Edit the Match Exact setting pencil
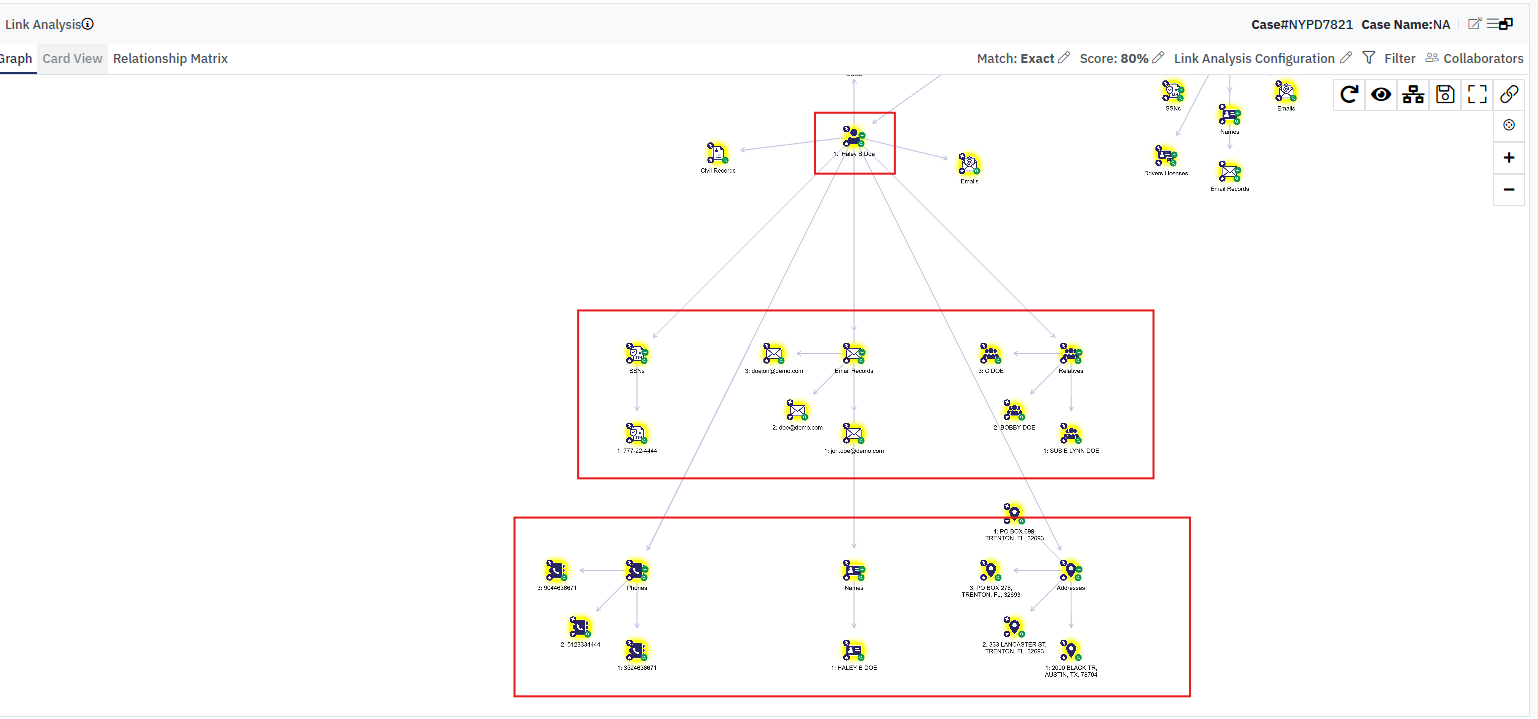The image size is (1538, 719). tap(1064, 58)
